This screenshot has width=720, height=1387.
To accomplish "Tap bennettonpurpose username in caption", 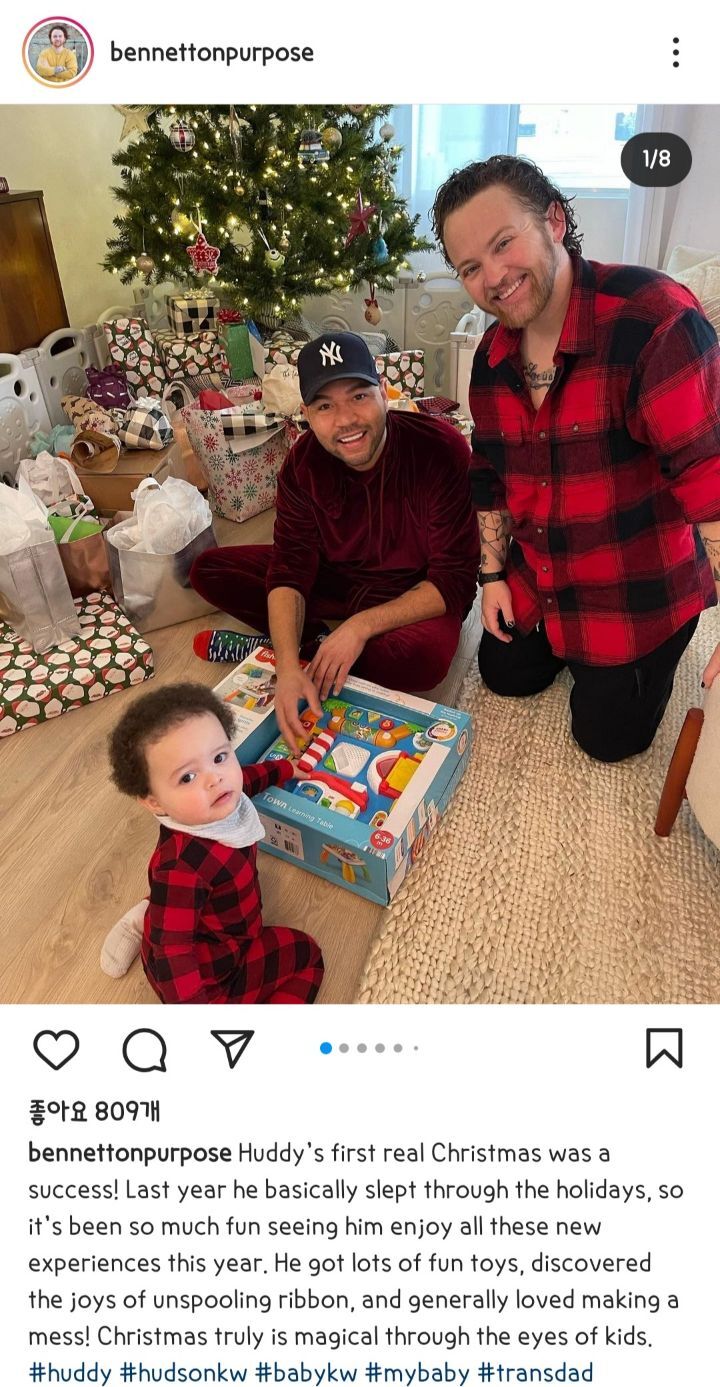I will click(130, 1153).
